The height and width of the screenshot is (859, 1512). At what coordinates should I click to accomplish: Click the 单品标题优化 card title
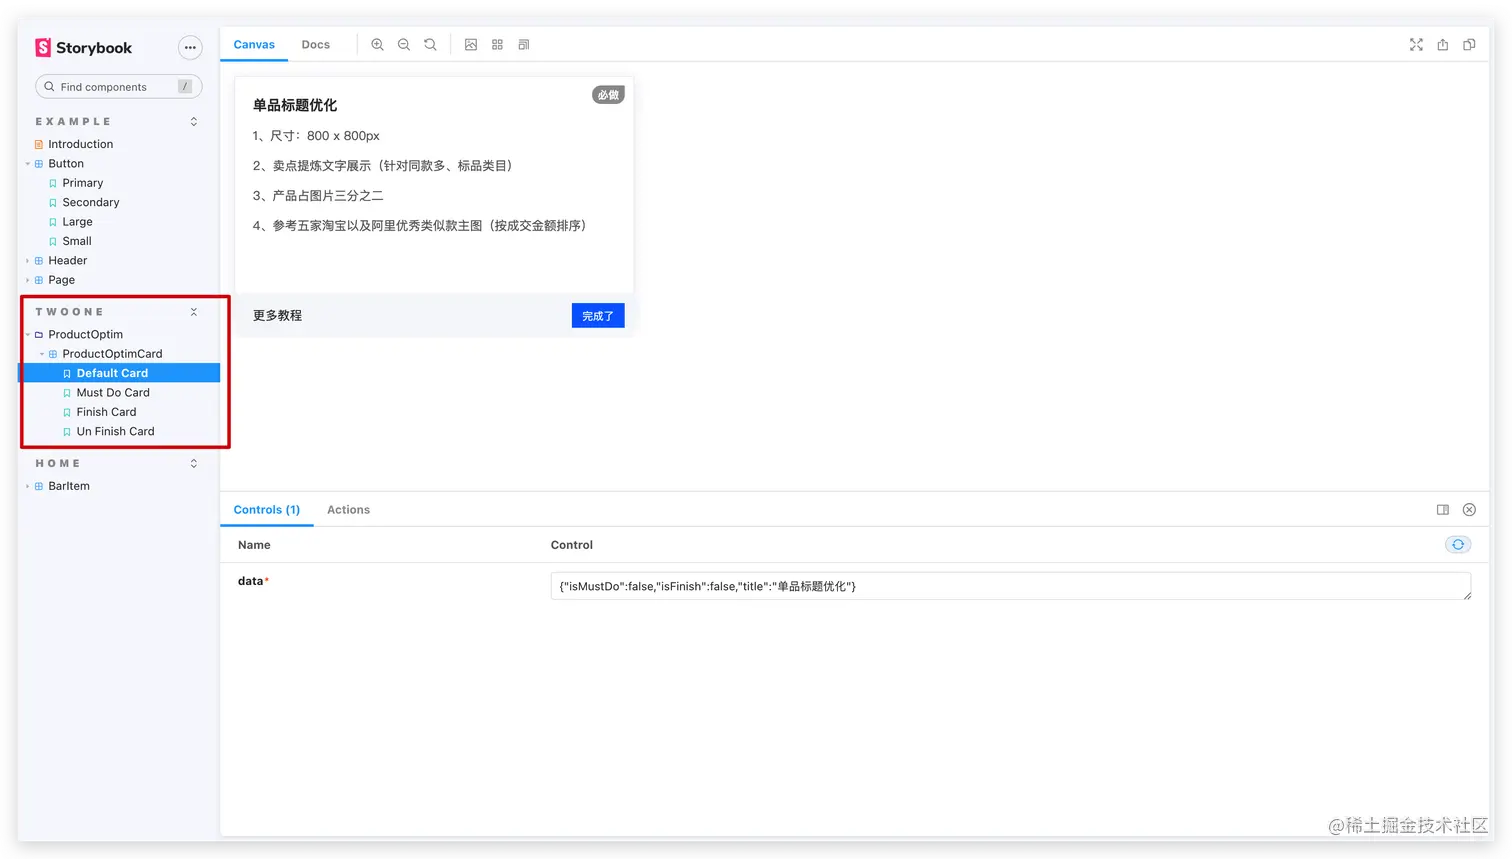point(295,106)
